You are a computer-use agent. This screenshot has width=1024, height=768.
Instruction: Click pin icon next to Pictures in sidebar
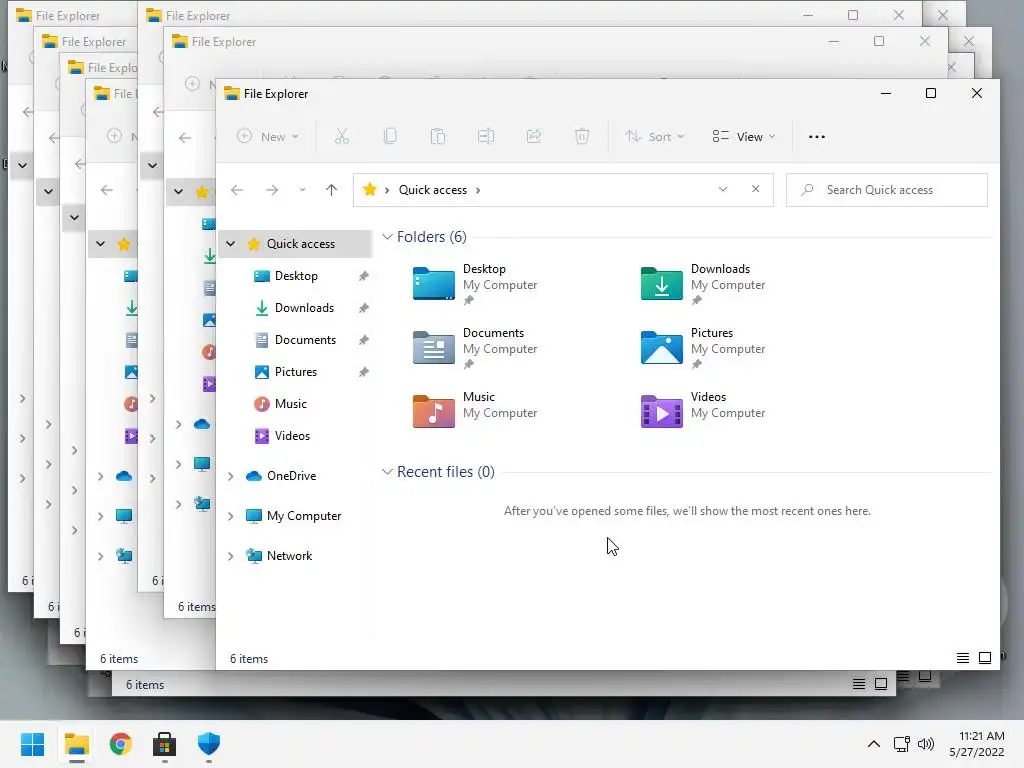pos(364,372)
